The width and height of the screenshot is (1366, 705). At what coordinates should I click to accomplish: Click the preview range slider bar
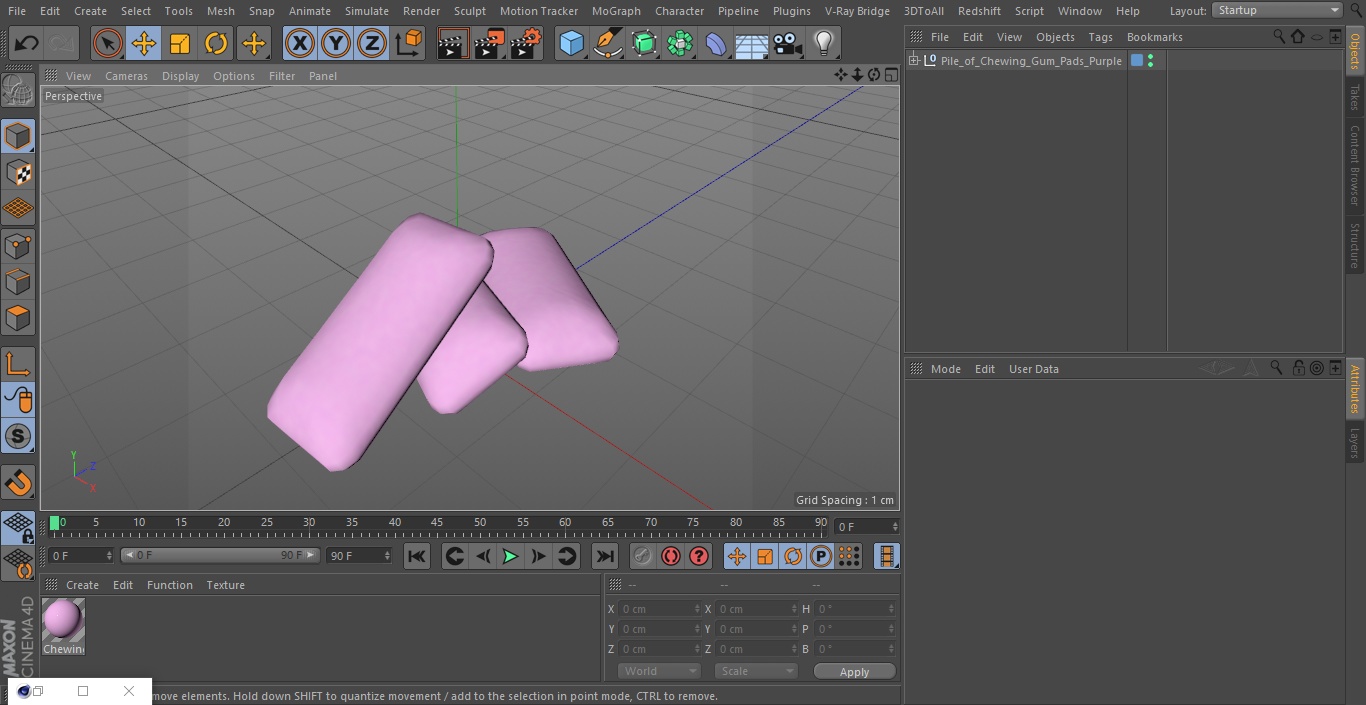point(220,555)
